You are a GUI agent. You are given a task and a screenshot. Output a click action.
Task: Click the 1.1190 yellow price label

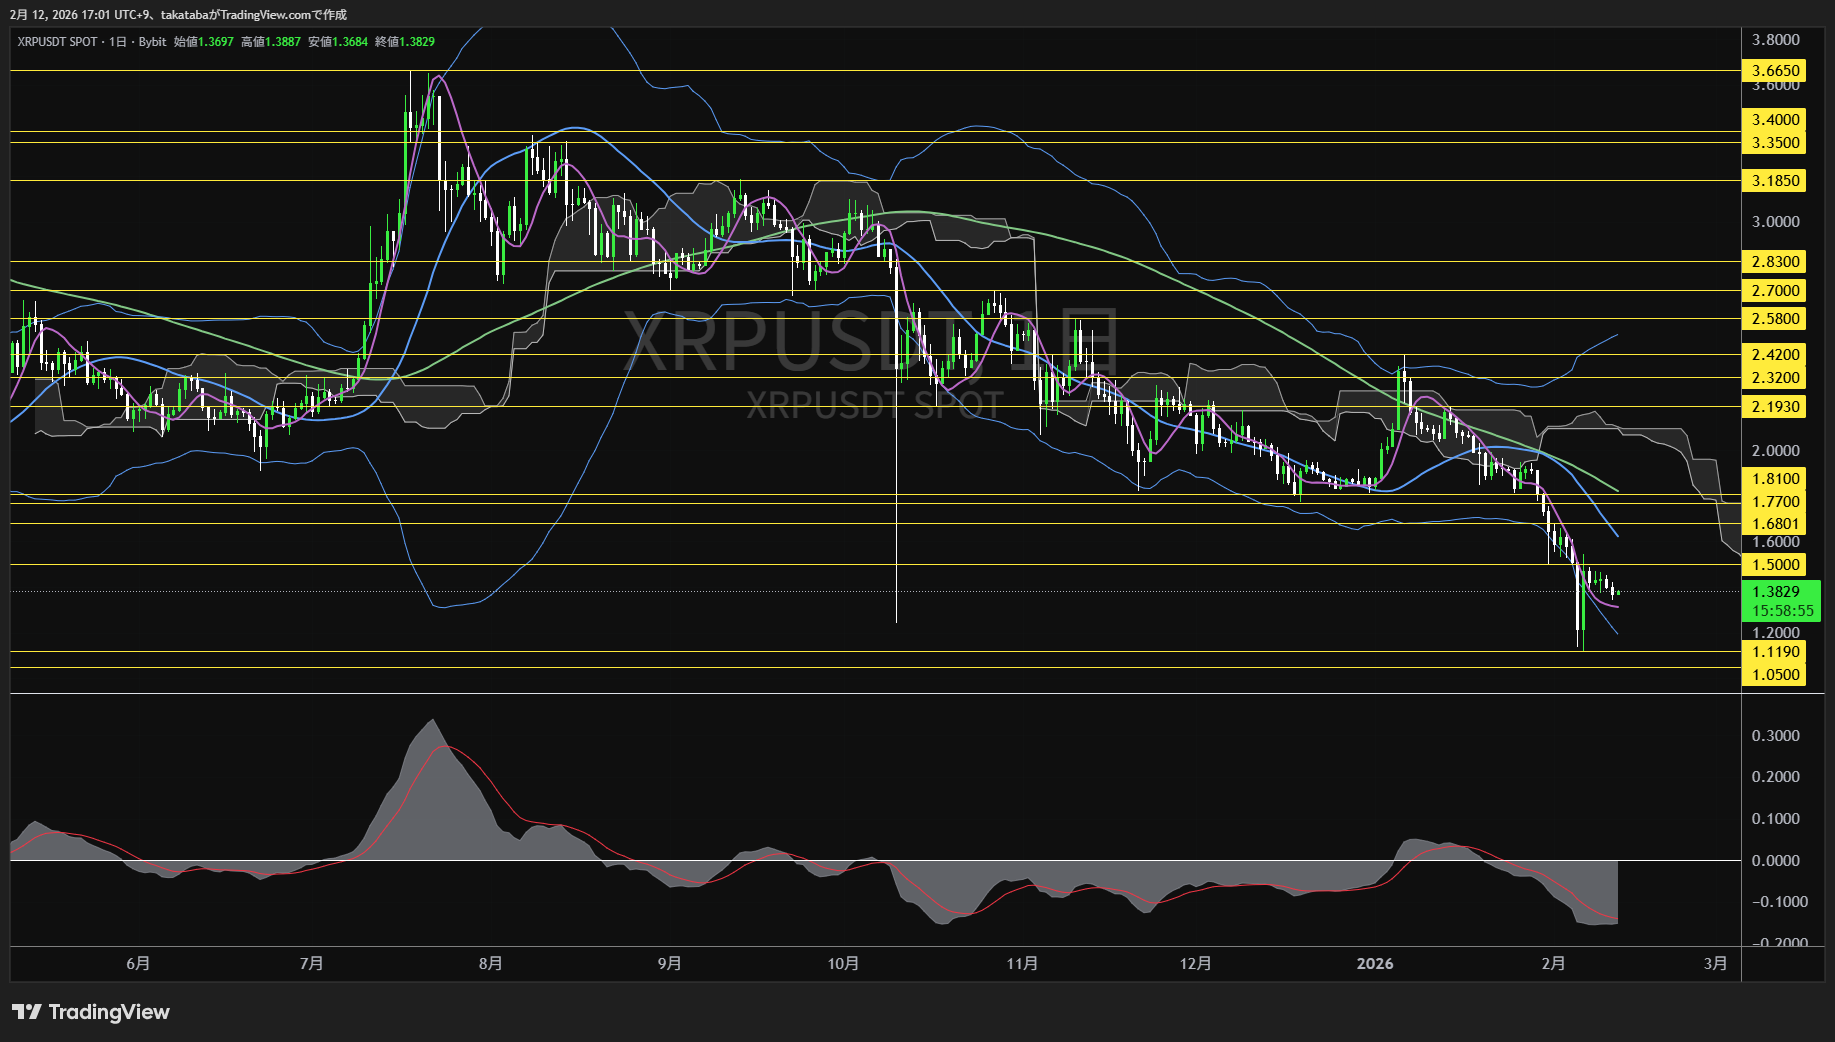[1775, 651]
